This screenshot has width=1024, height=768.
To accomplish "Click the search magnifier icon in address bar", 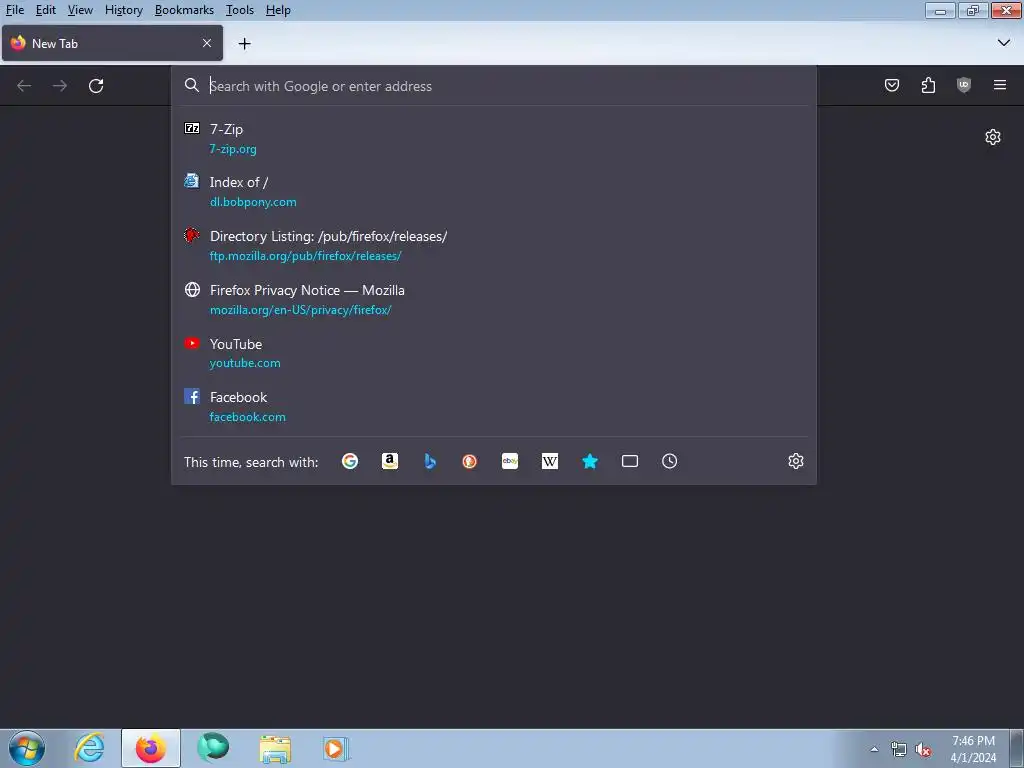I will pos(191,85).
